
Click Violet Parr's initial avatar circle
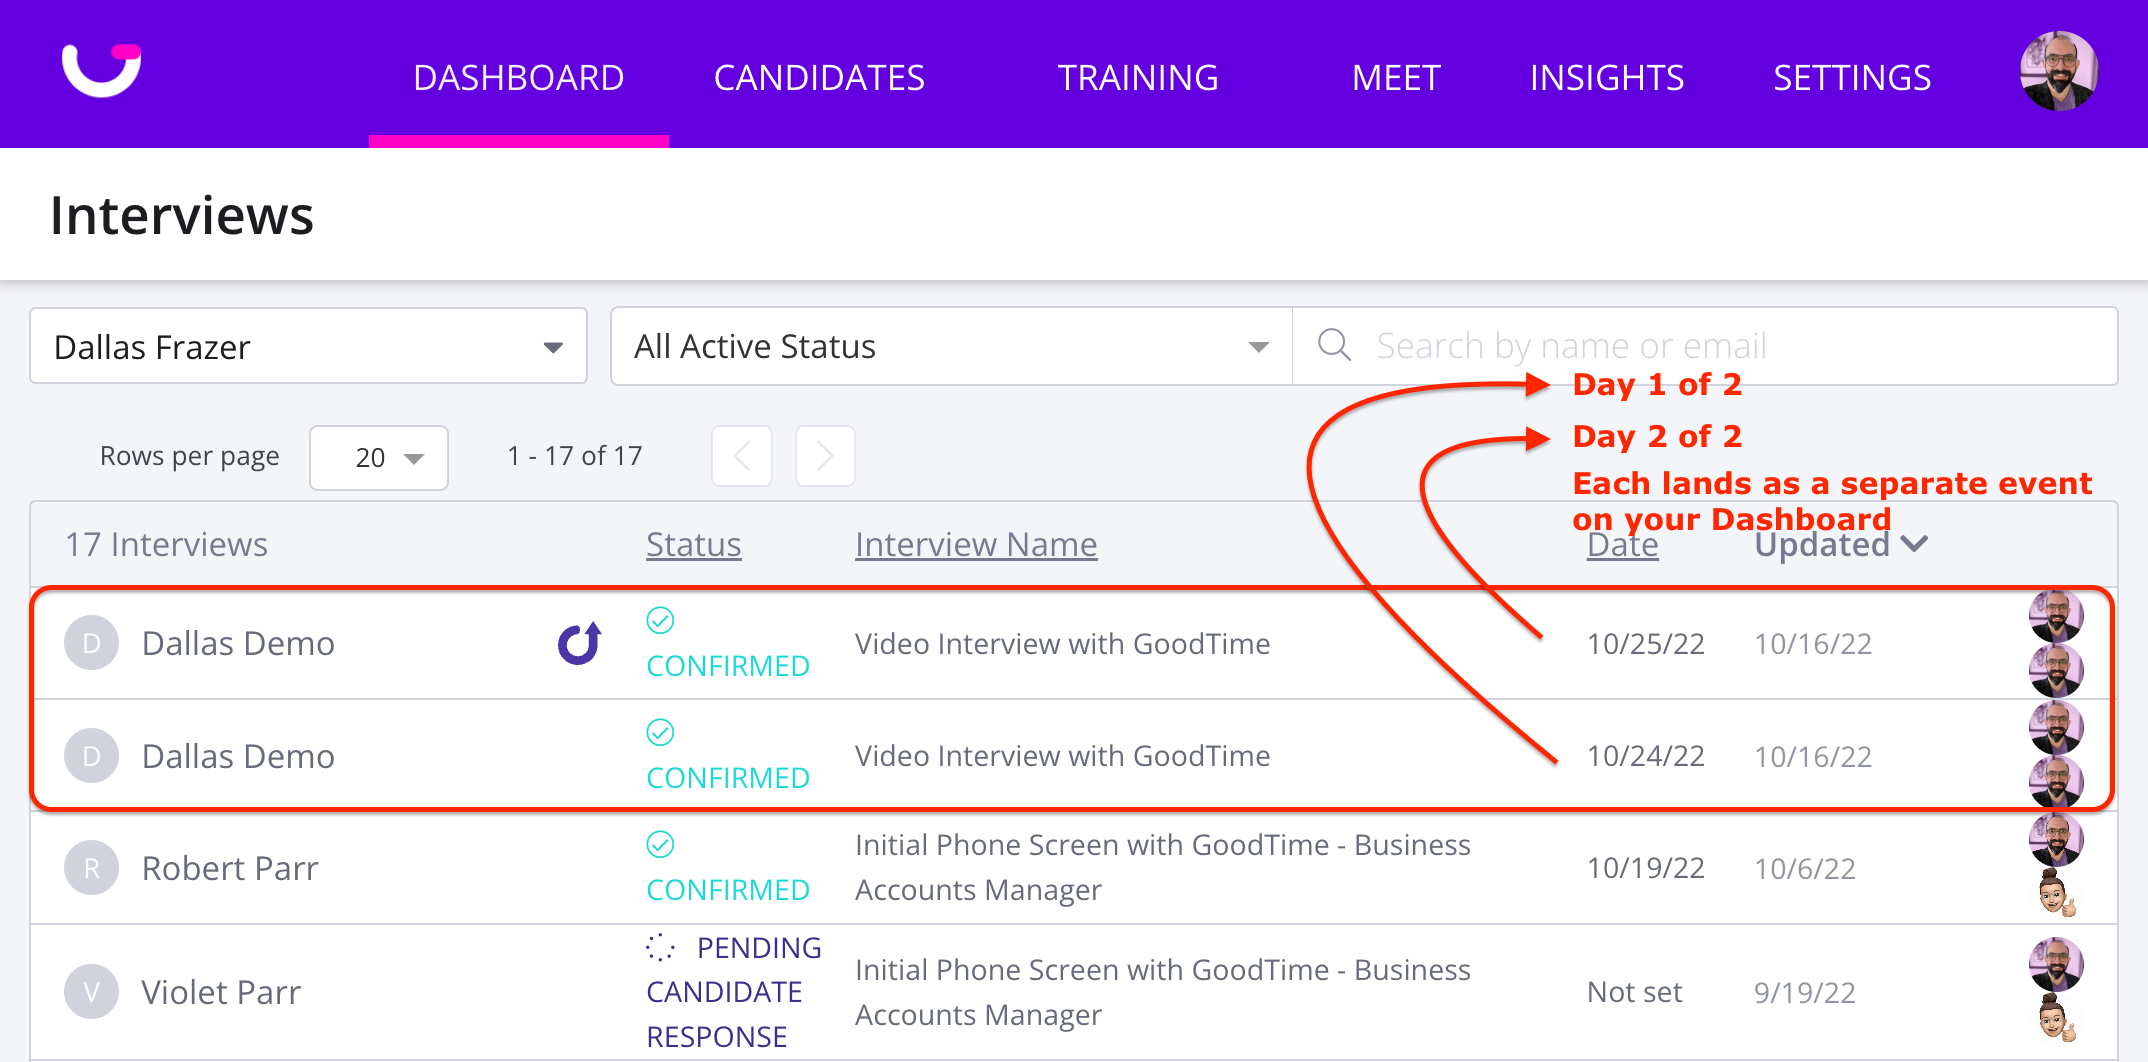coord(91,992)
